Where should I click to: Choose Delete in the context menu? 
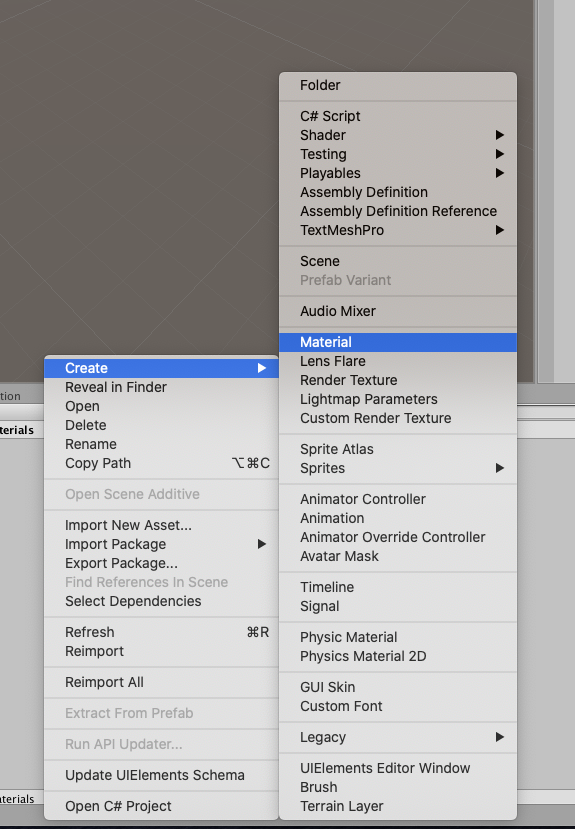[161, 425]
